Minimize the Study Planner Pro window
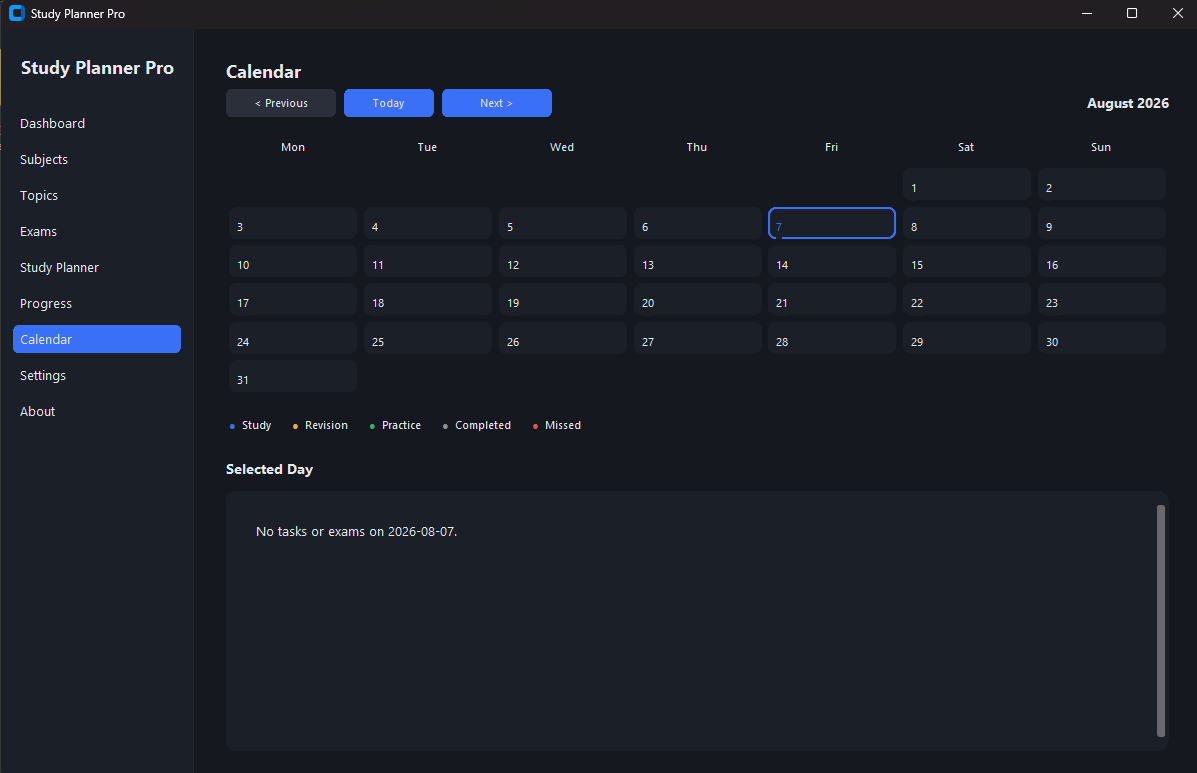 pos(1087,14)
